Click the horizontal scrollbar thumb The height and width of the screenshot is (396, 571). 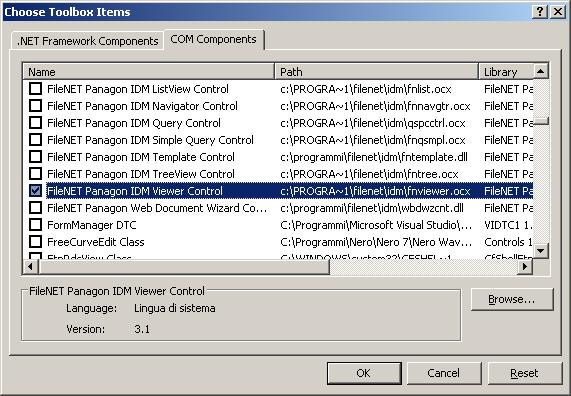click(184, 267)
